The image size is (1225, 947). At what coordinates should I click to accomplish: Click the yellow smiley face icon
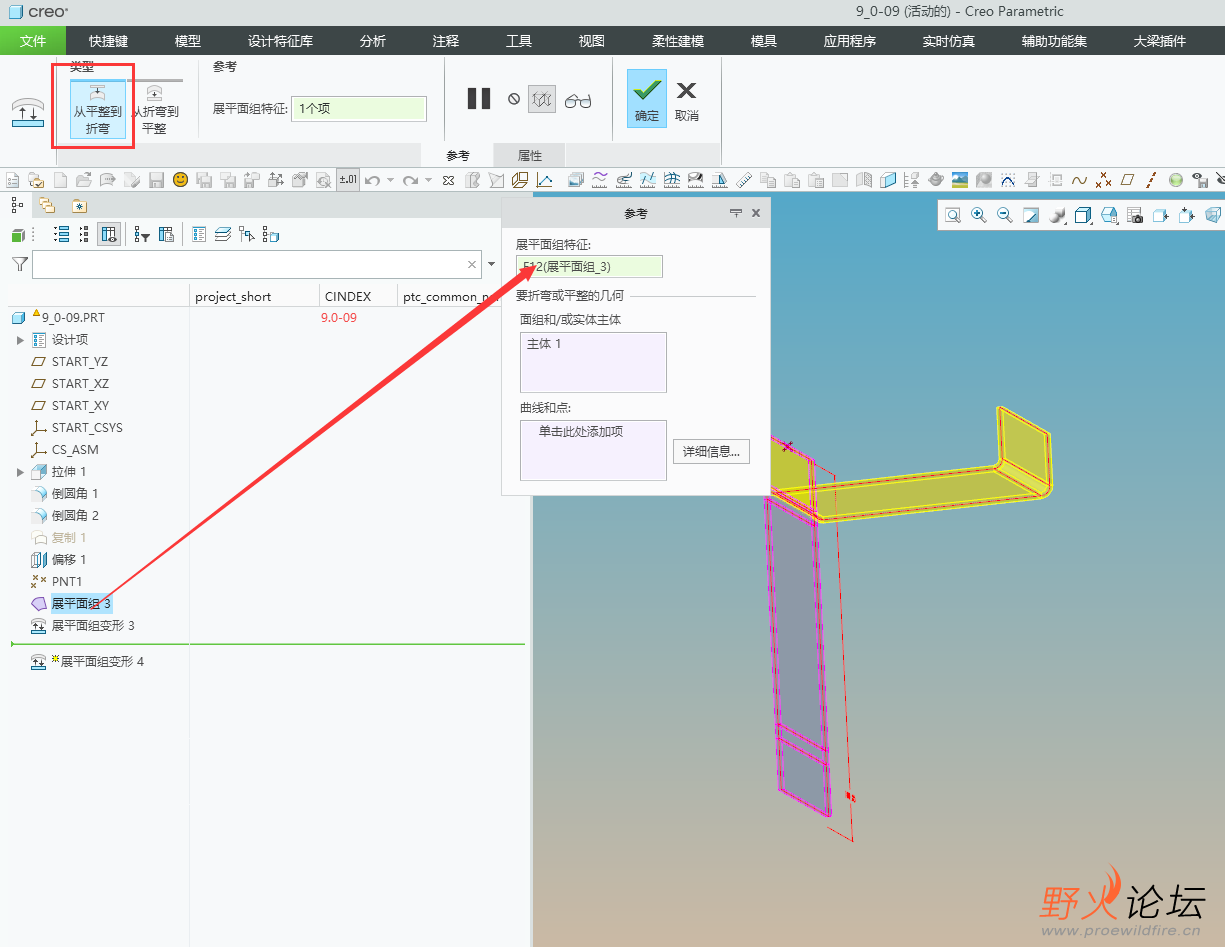(x=180, y=180)
